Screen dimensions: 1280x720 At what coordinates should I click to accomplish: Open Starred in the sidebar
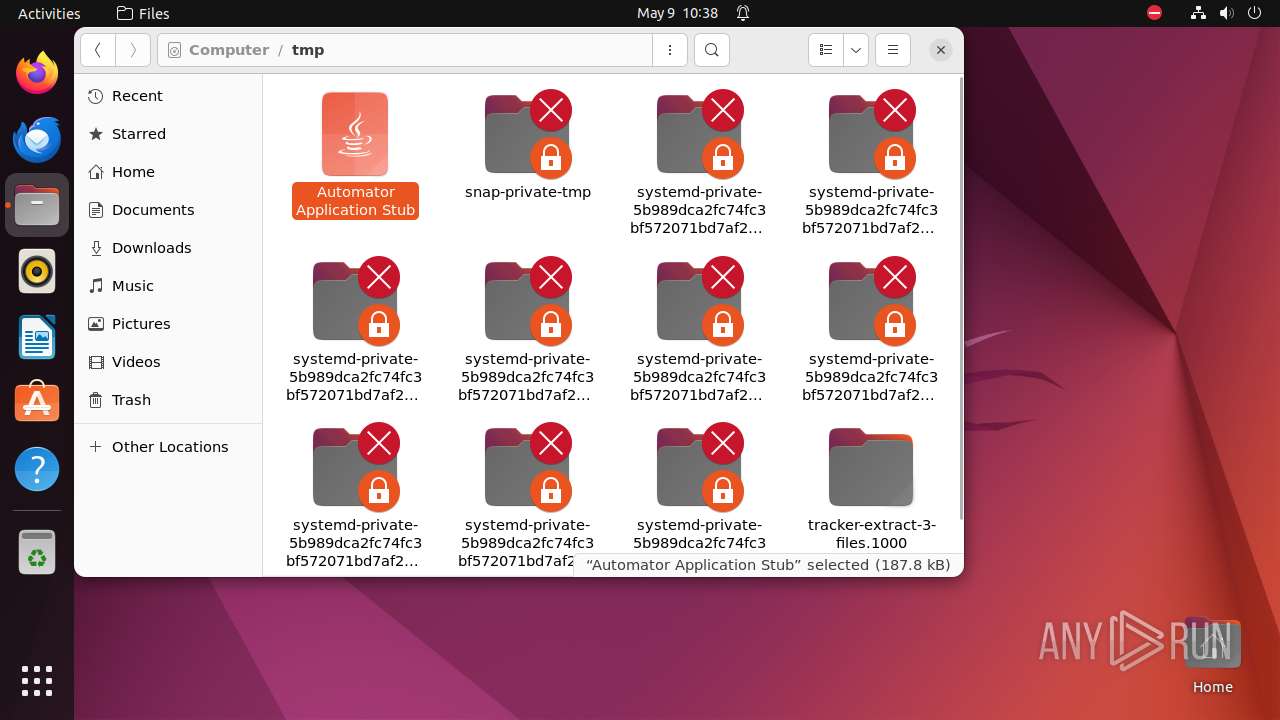pos(168,134)
